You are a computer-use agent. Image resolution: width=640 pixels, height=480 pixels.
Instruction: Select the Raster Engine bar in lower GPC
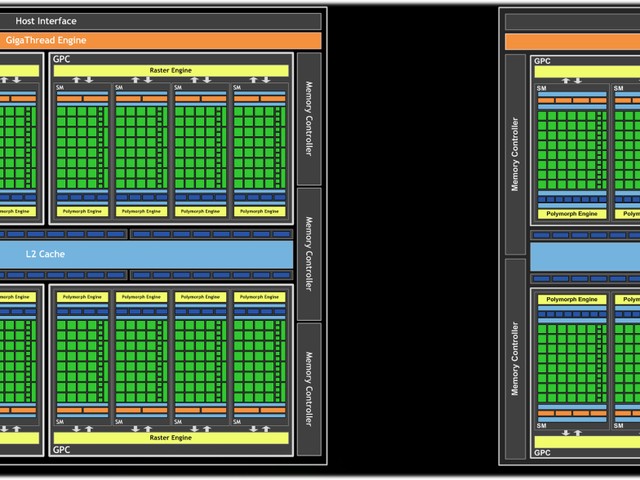171,438
